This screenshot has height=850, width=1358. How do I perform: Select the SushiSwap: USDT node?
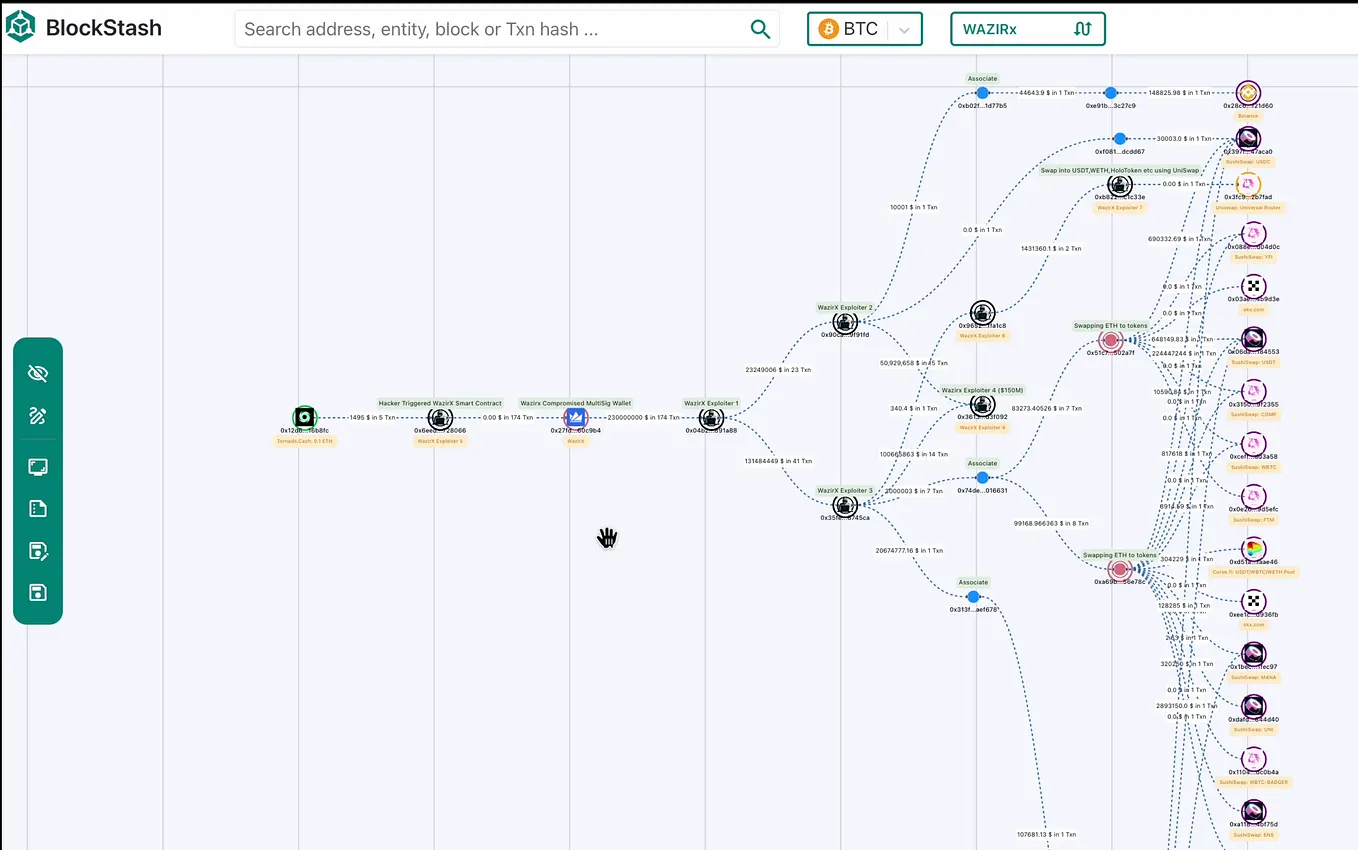point(1253,339)
